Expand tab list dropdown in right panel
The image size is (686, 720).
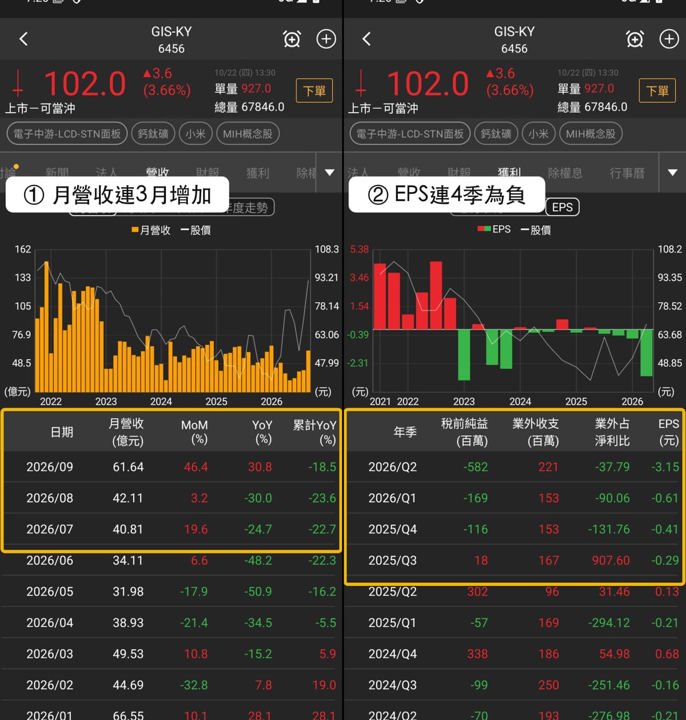[x=672, y=173]
